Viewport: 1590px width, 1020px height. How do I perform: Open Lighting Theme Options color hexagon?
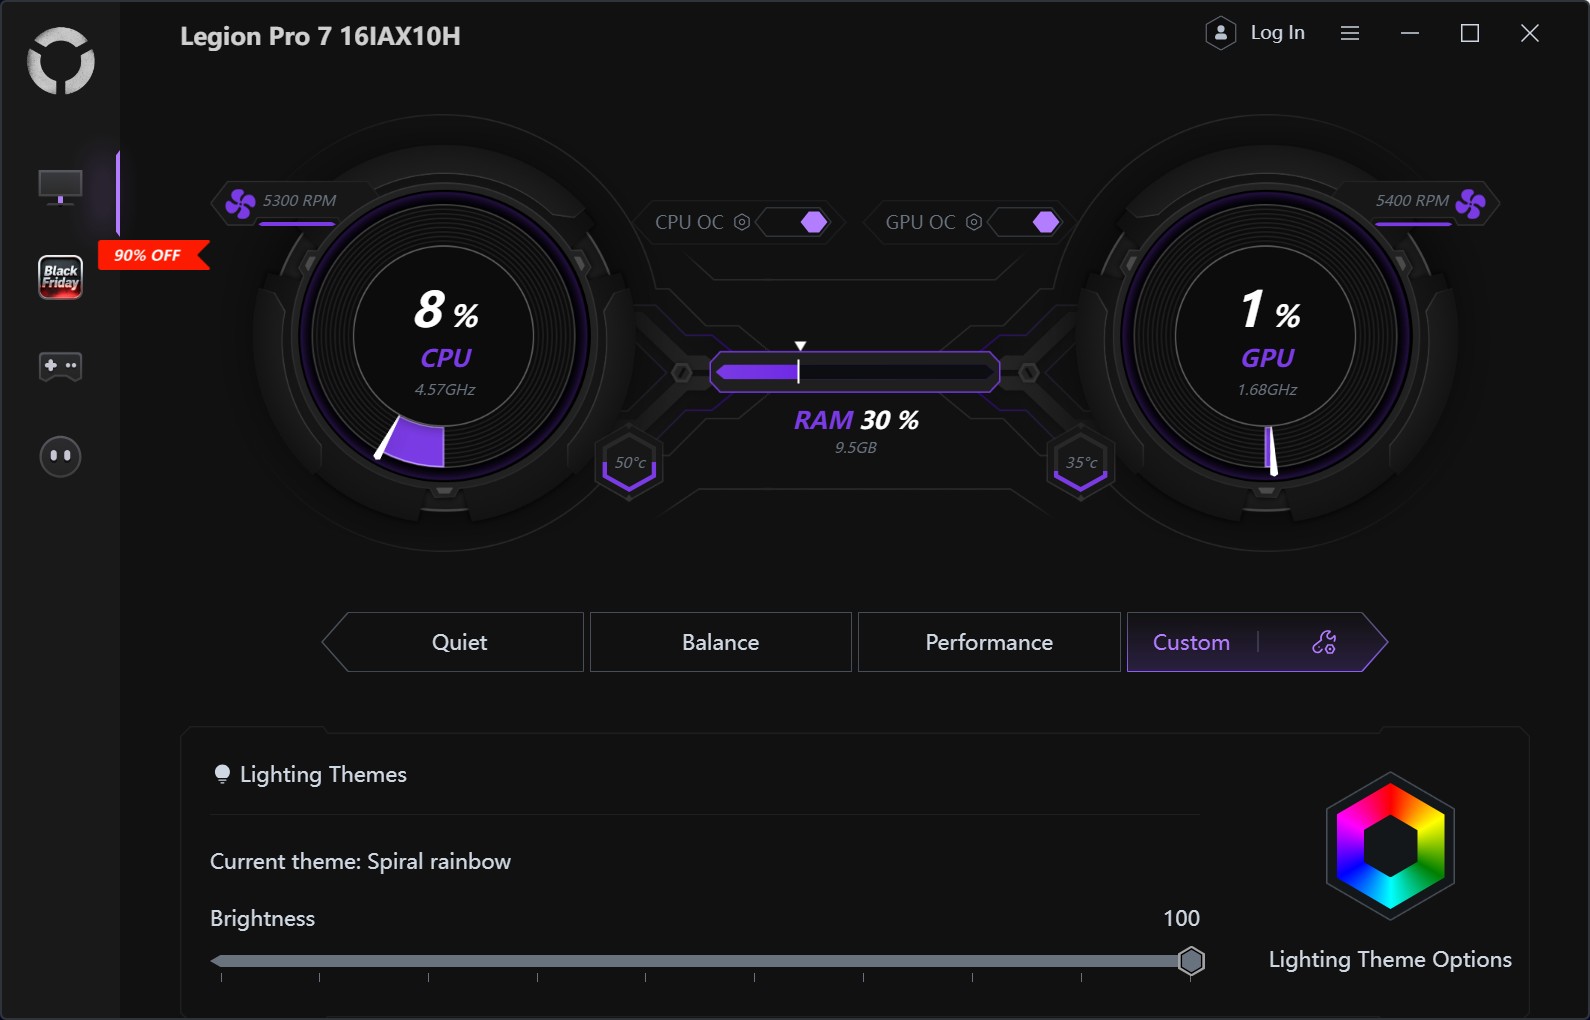click(1390, 846)
